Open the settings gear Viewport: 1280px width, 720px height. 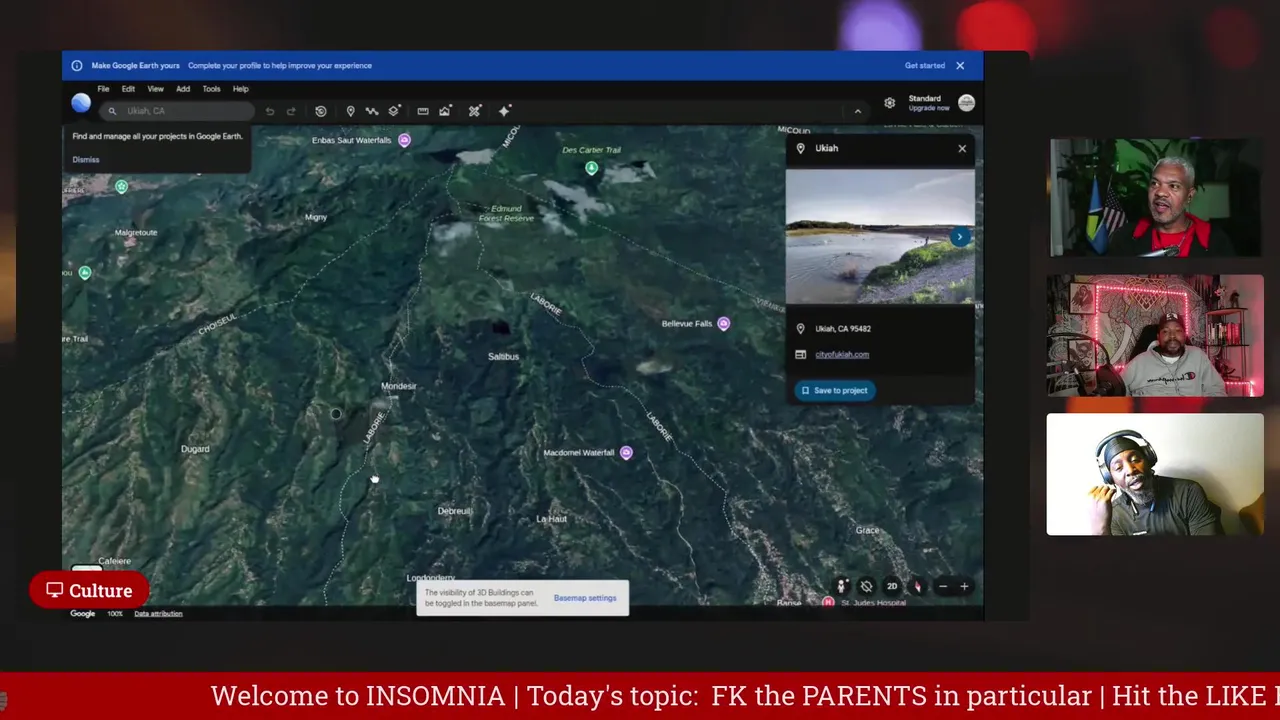tap(889, 103)
